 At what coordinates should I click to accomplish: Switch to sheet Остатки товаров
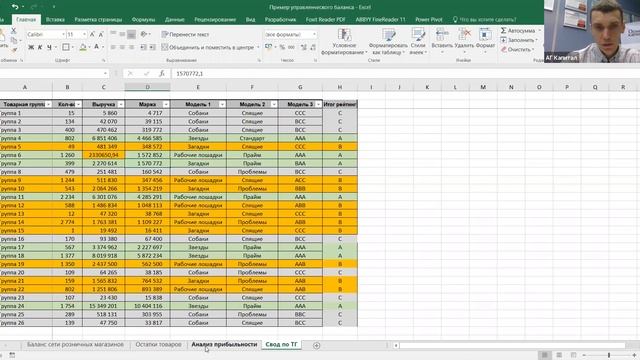click(x=158, y=344)
